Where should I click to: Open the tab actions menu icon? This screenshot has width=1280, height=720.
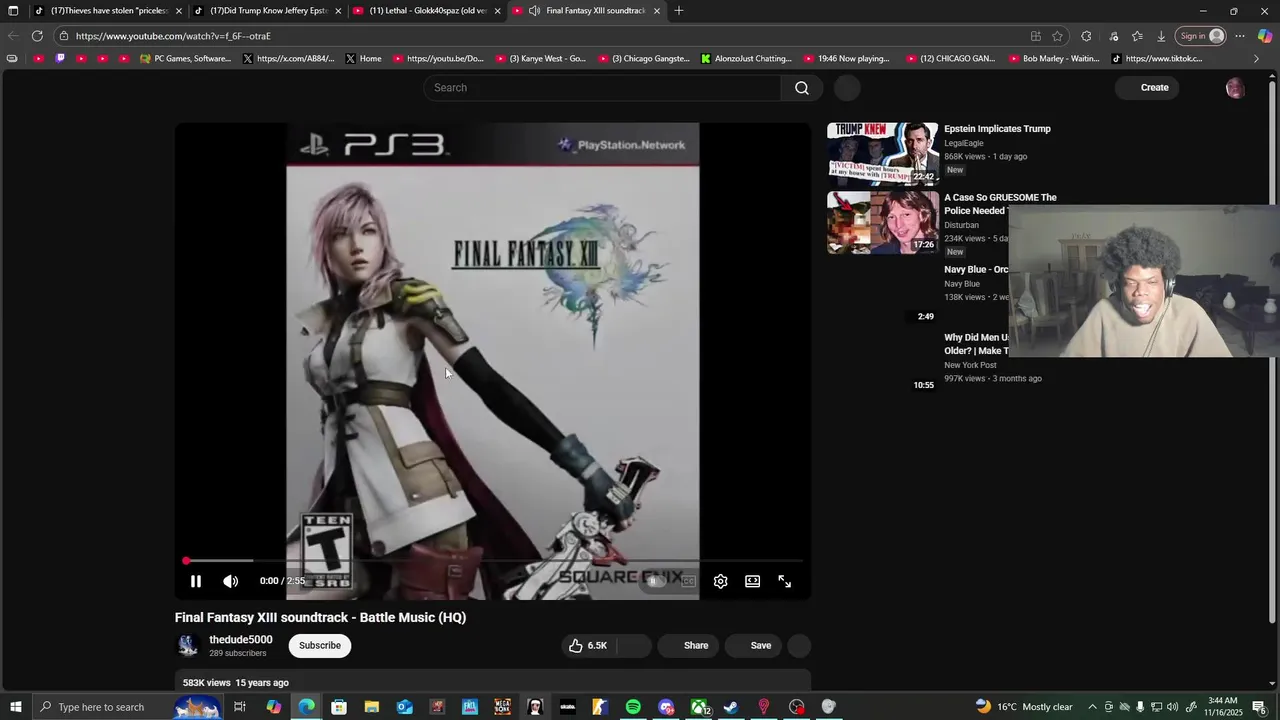point(13,11)
